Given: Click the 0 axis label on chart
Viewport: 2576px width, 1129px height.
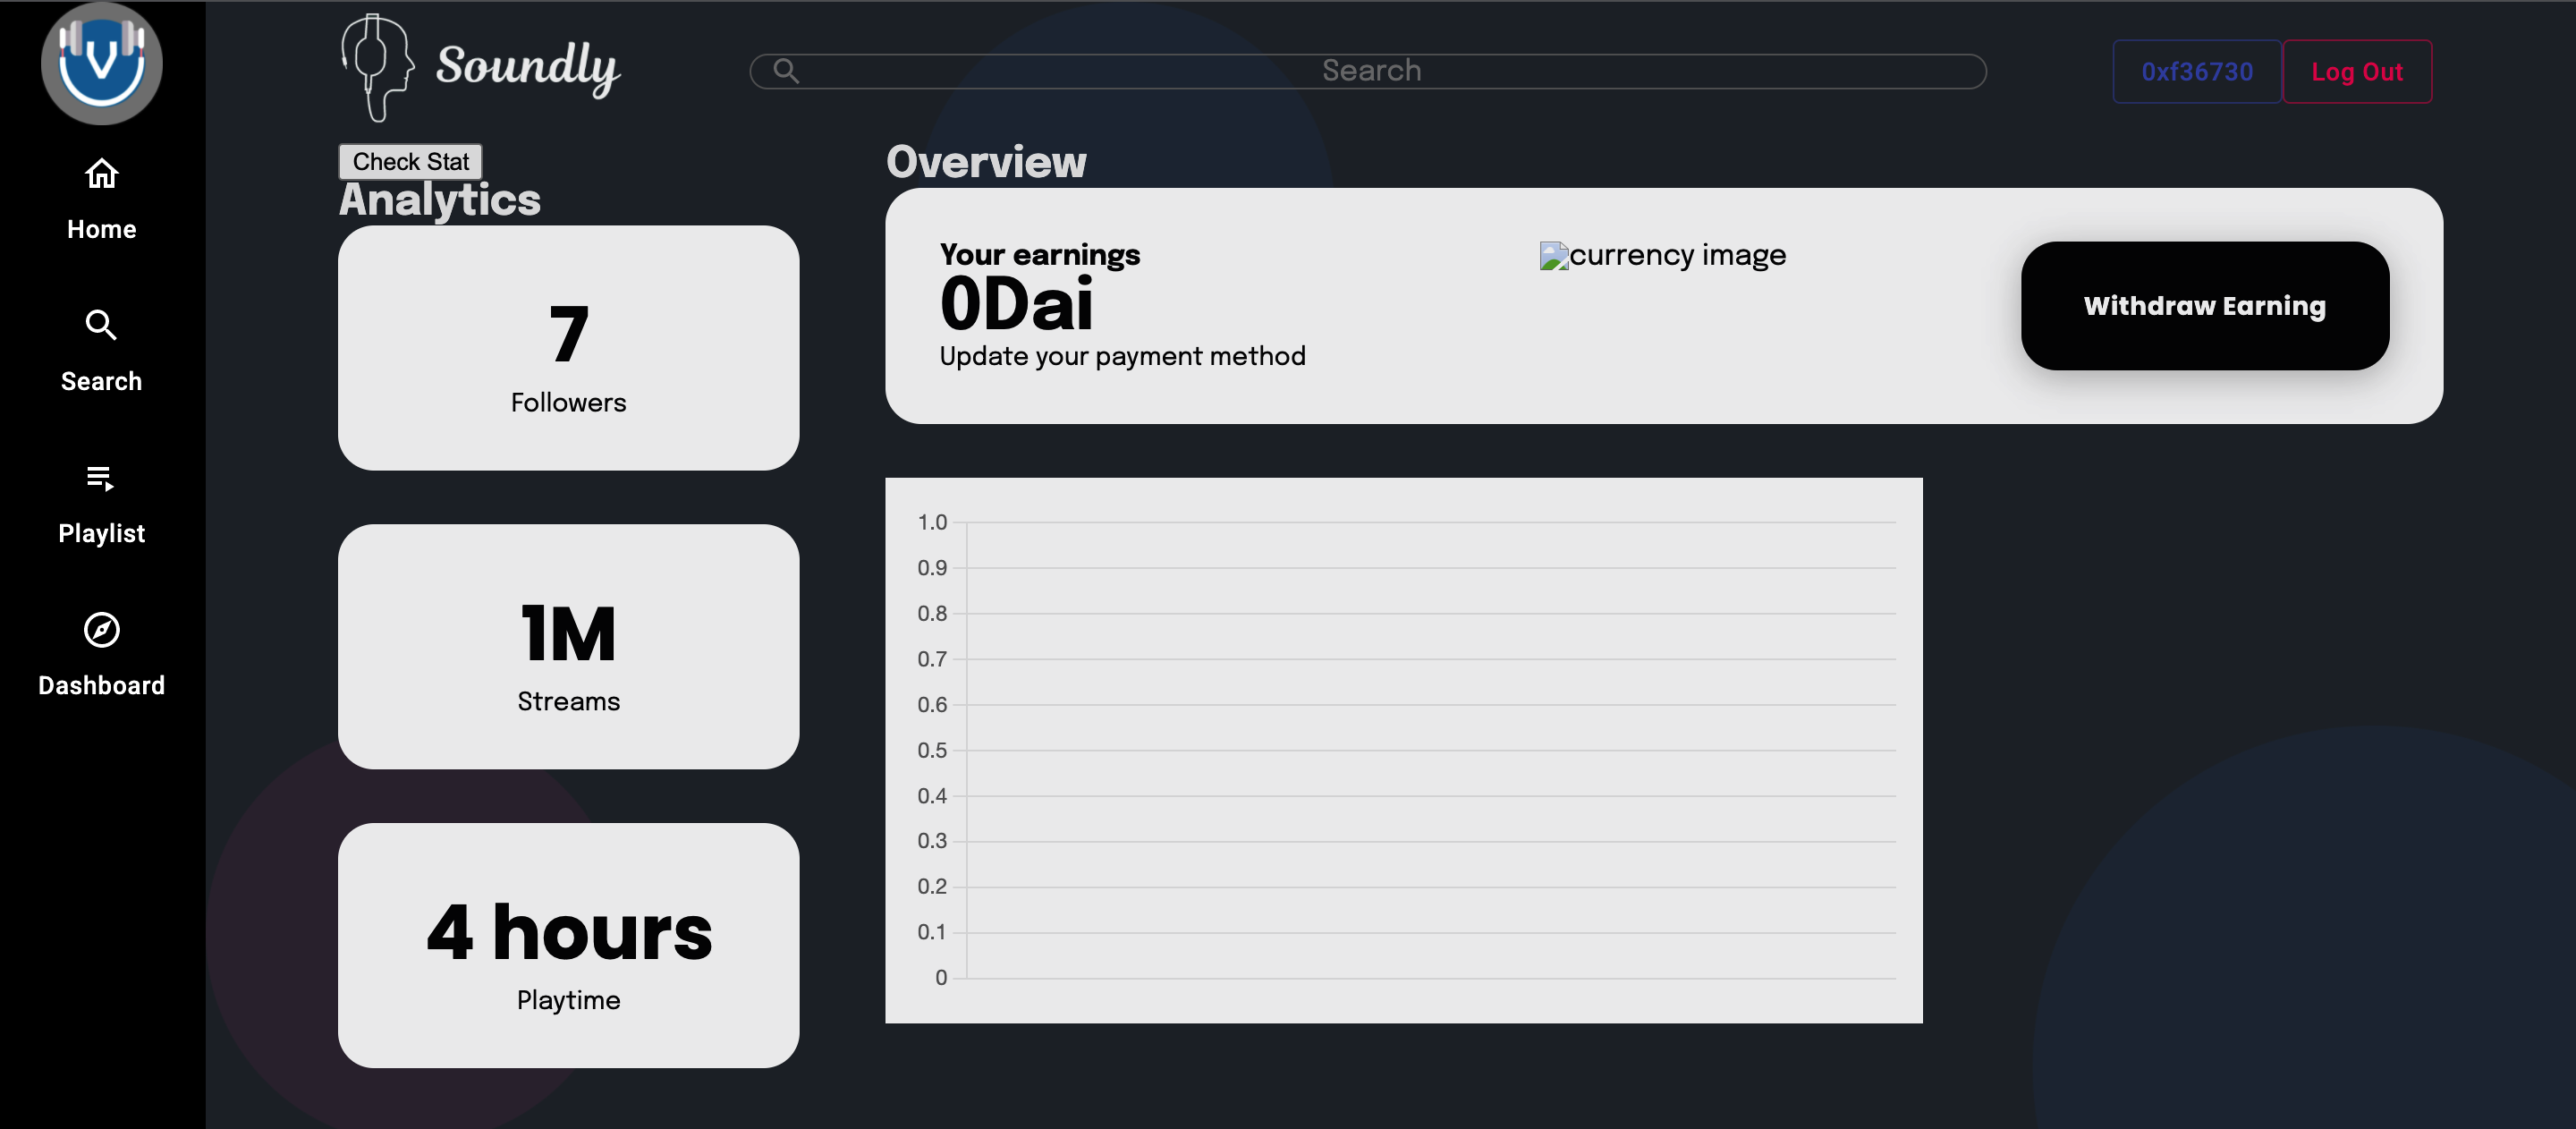Looking at the screenshot, I should (941, 978).
